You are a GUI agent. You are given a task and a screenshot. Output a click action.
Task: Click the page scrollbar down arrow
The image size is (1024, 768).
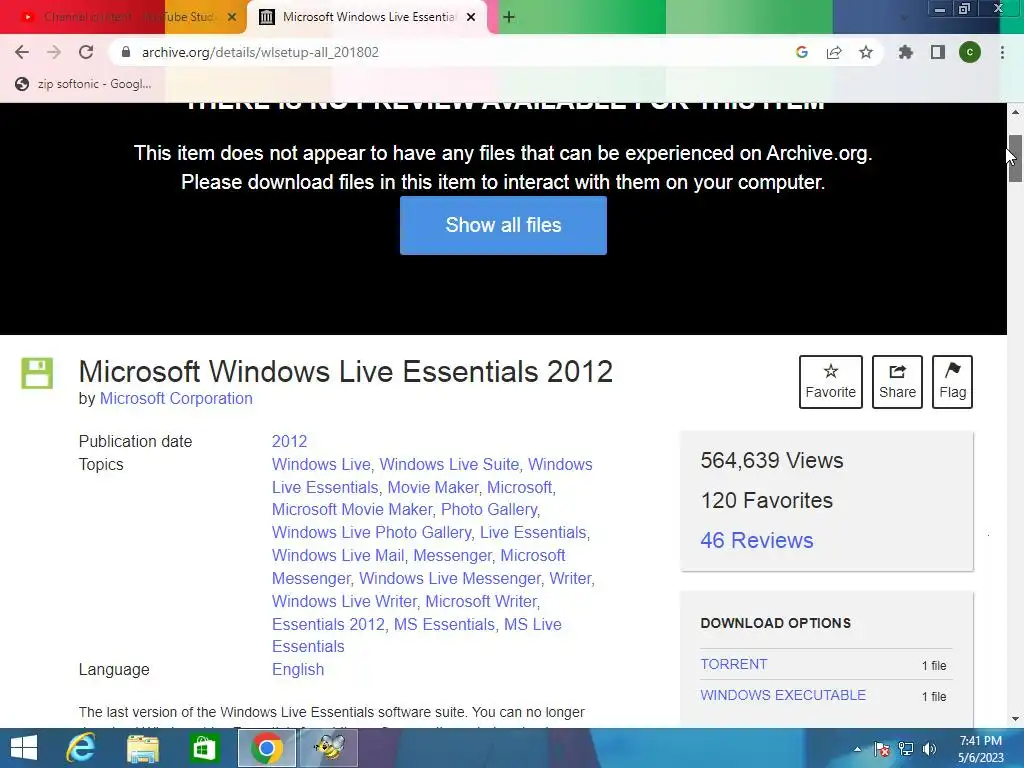[1015, 719]
